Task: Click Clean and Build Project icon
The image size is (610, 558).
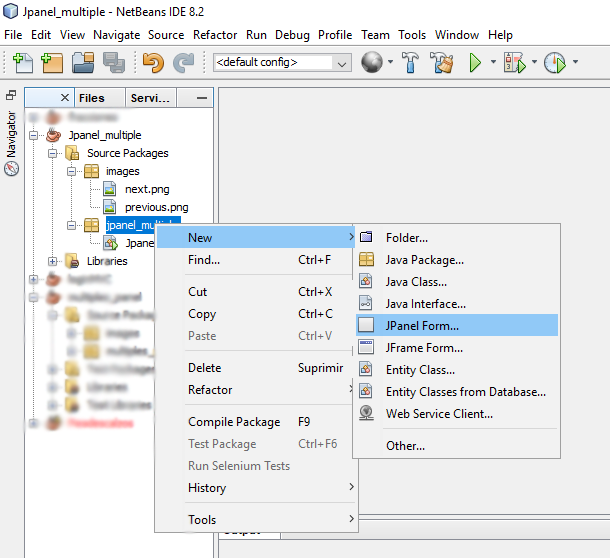Action: [442, 62]
